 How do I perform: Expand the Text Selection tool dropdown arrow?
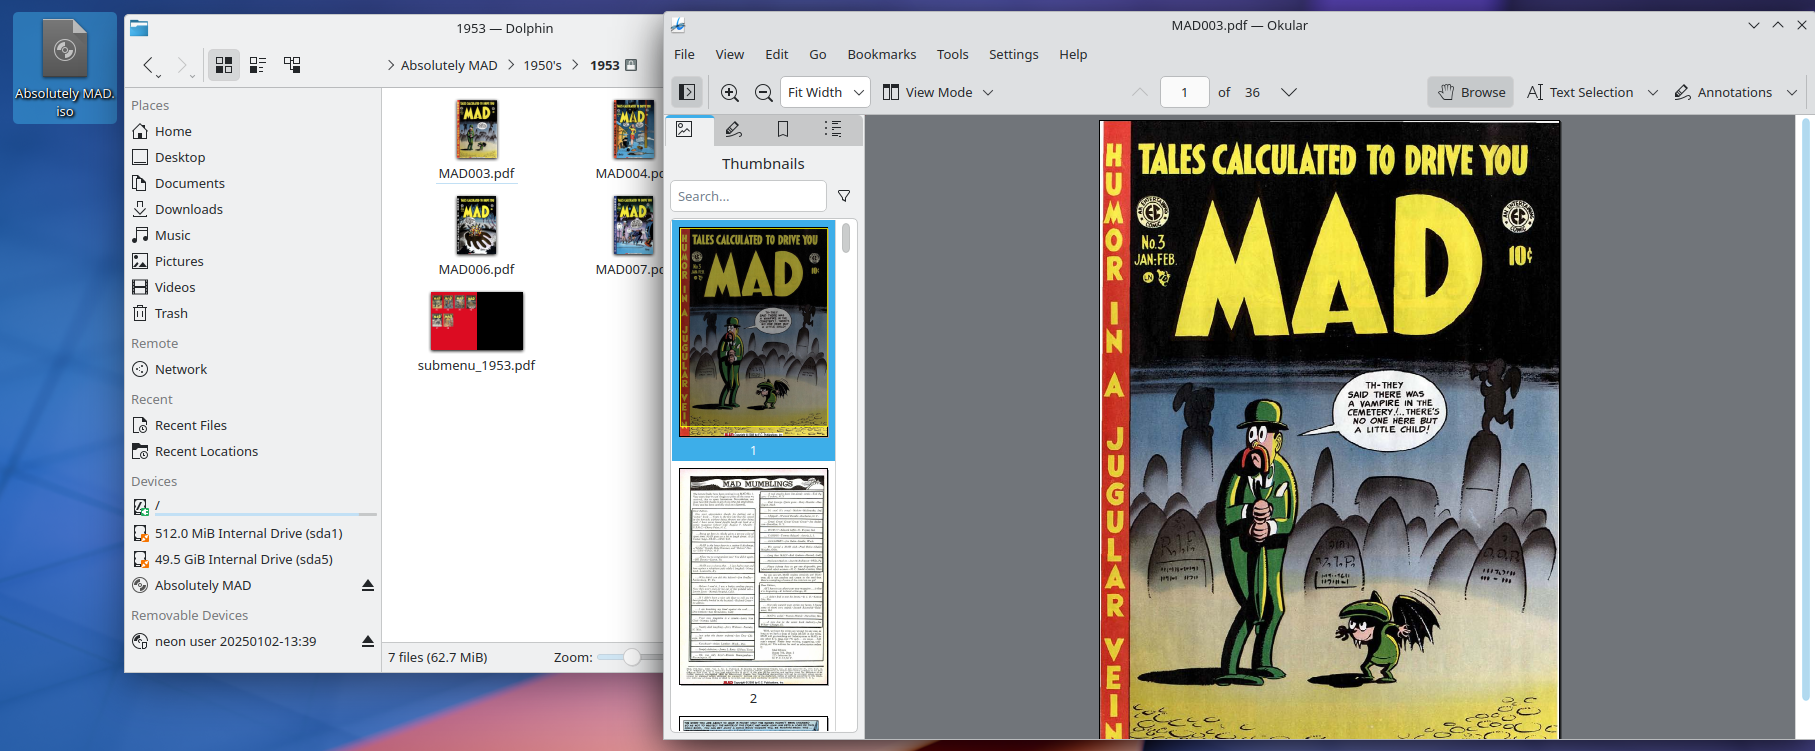point(1653,92)
